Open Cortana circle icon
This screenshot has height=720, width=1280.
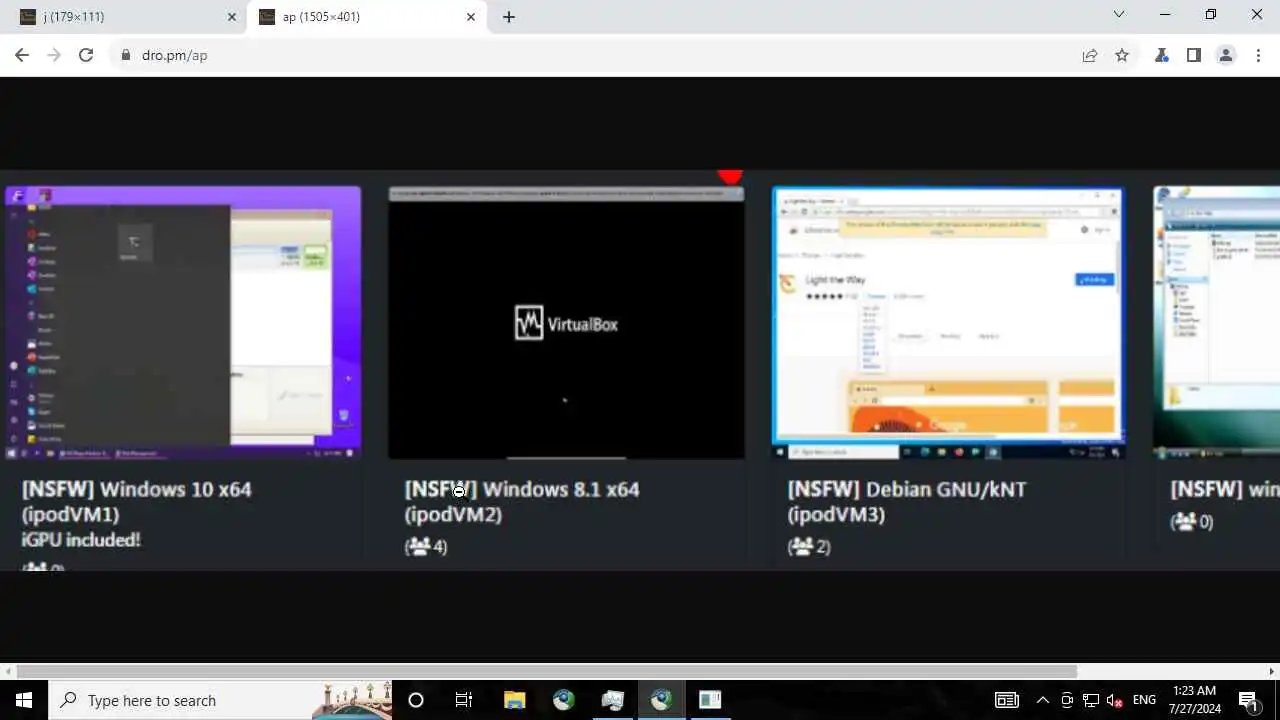416,700
